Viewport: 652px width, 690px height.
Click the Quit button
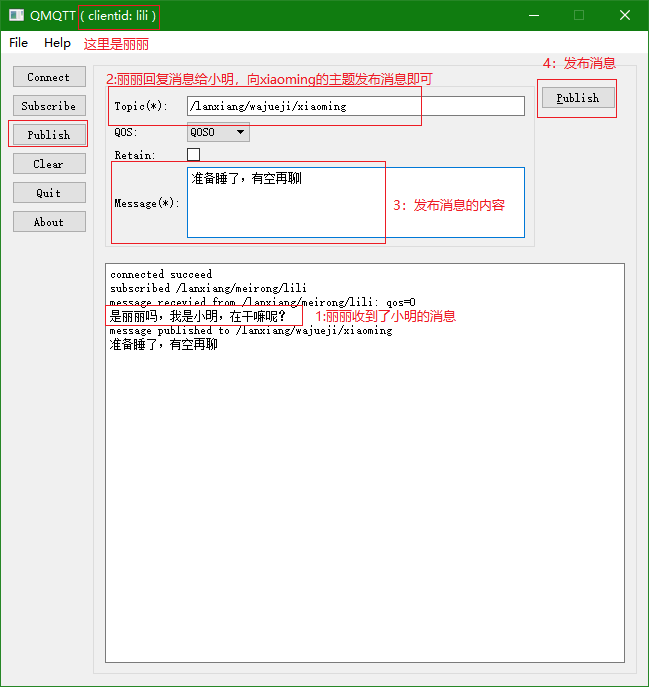(x=49, y=193)
